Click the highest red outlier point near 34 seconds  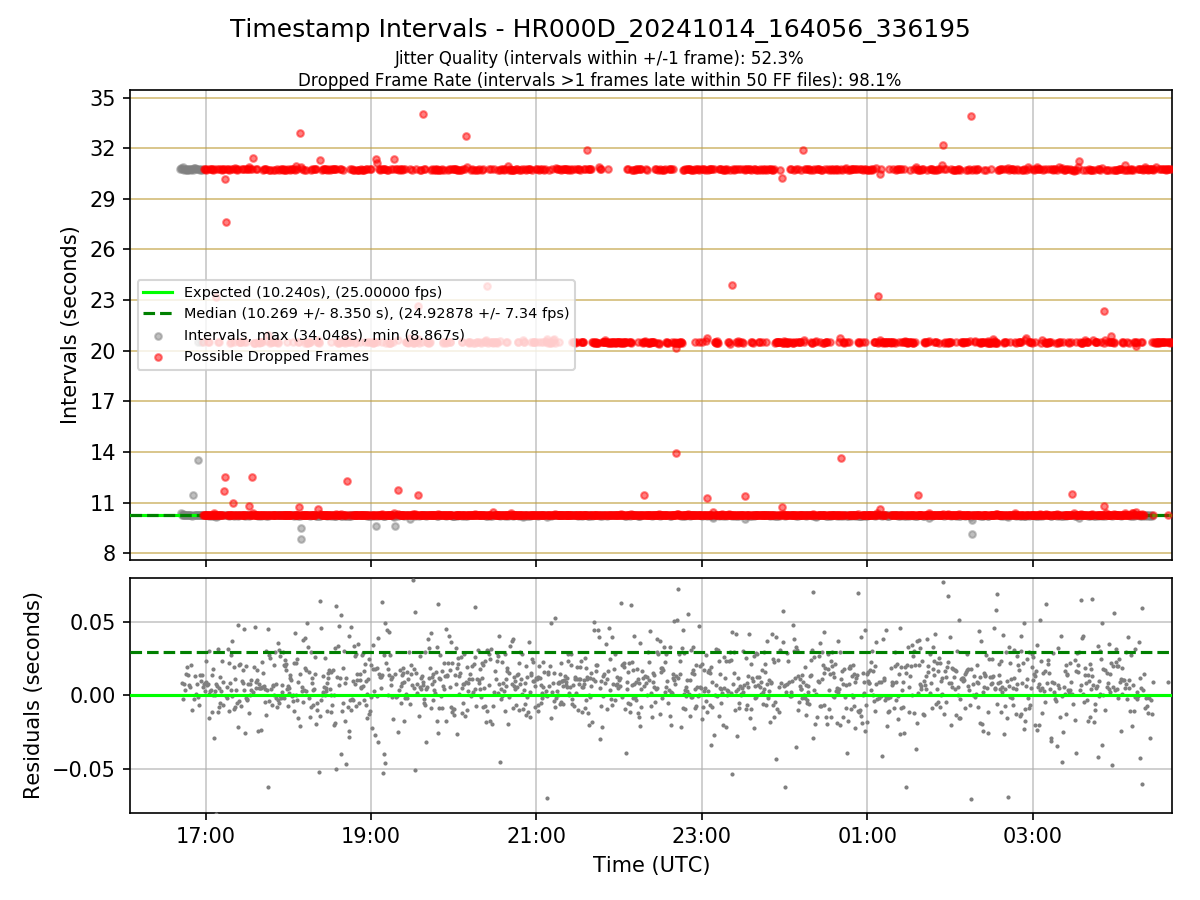(423, 114)
